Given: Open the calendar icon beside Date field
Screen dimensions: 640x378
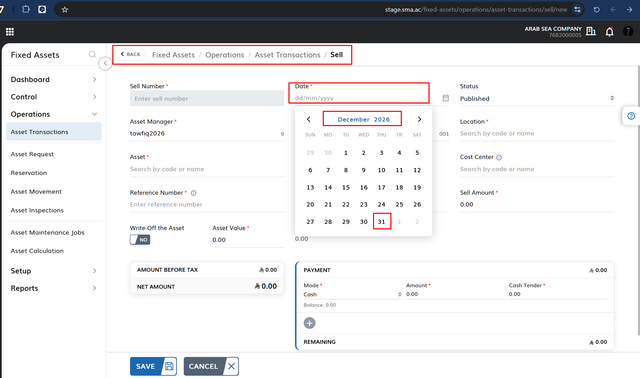Looking at the screenshot, I should click(x=445, y=98).
